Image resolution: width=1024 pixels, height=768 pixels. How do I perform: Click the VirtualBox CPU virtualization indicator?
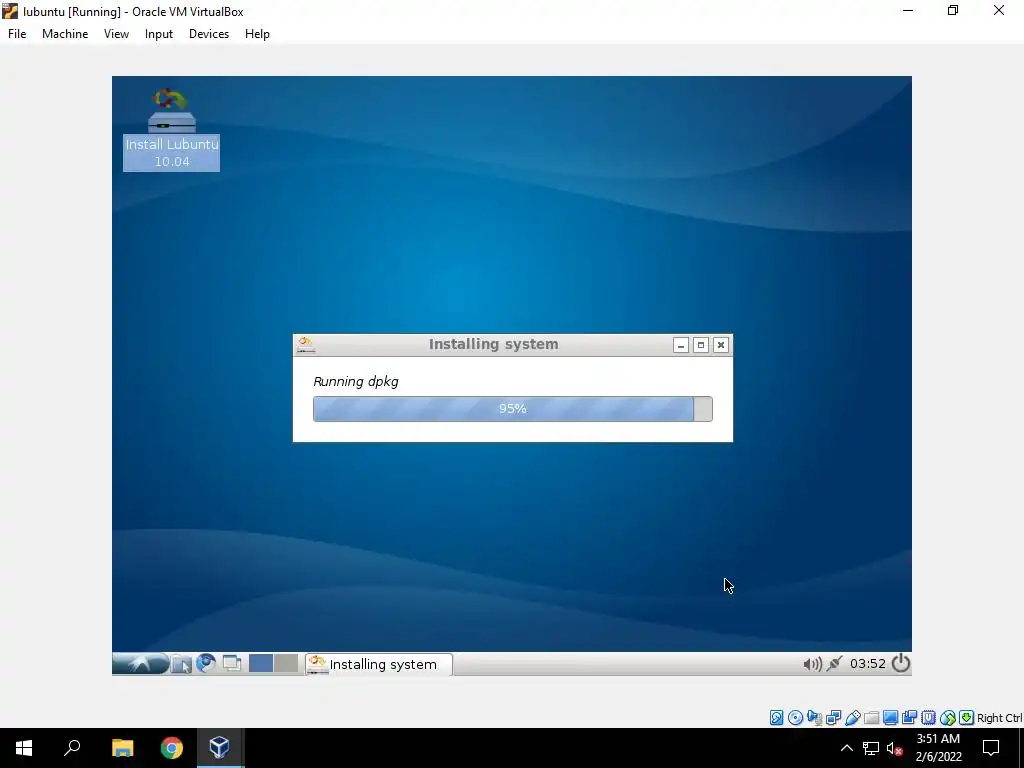[x=928, y=718]
